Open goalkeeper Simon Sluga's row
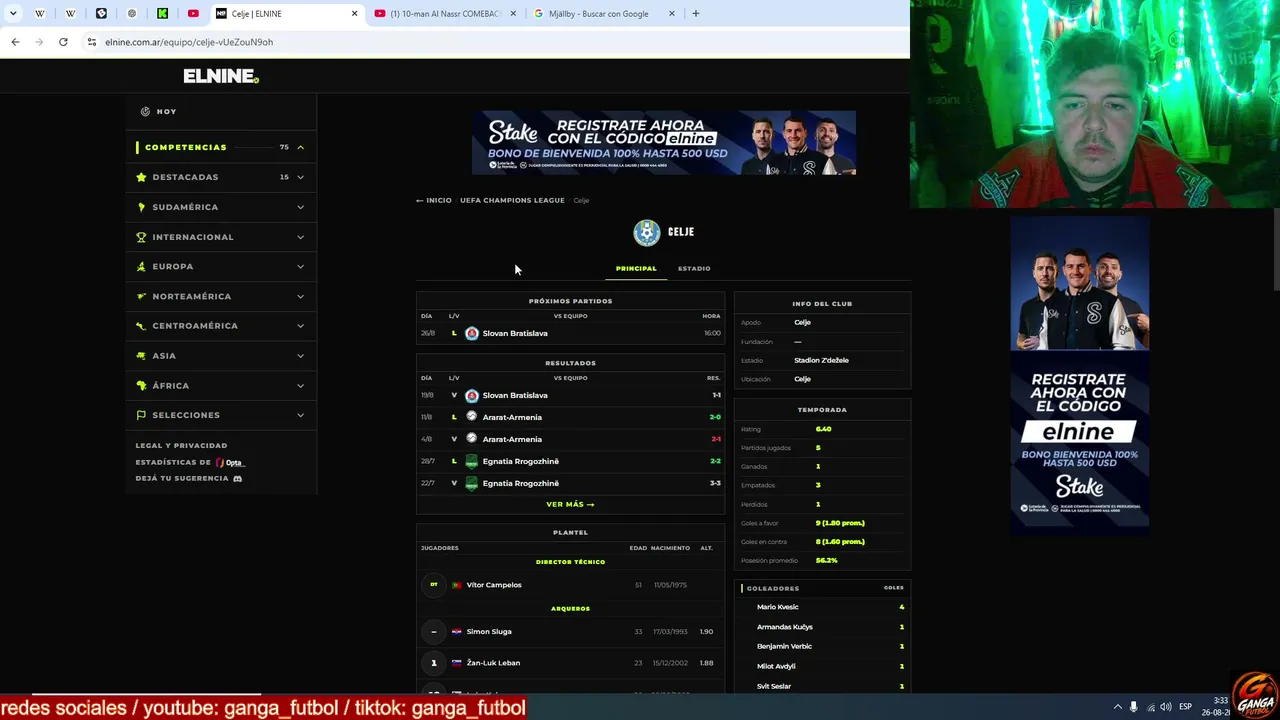This screenshot has width=1280, height=720. pyautogui.click(x=570, y=632)
